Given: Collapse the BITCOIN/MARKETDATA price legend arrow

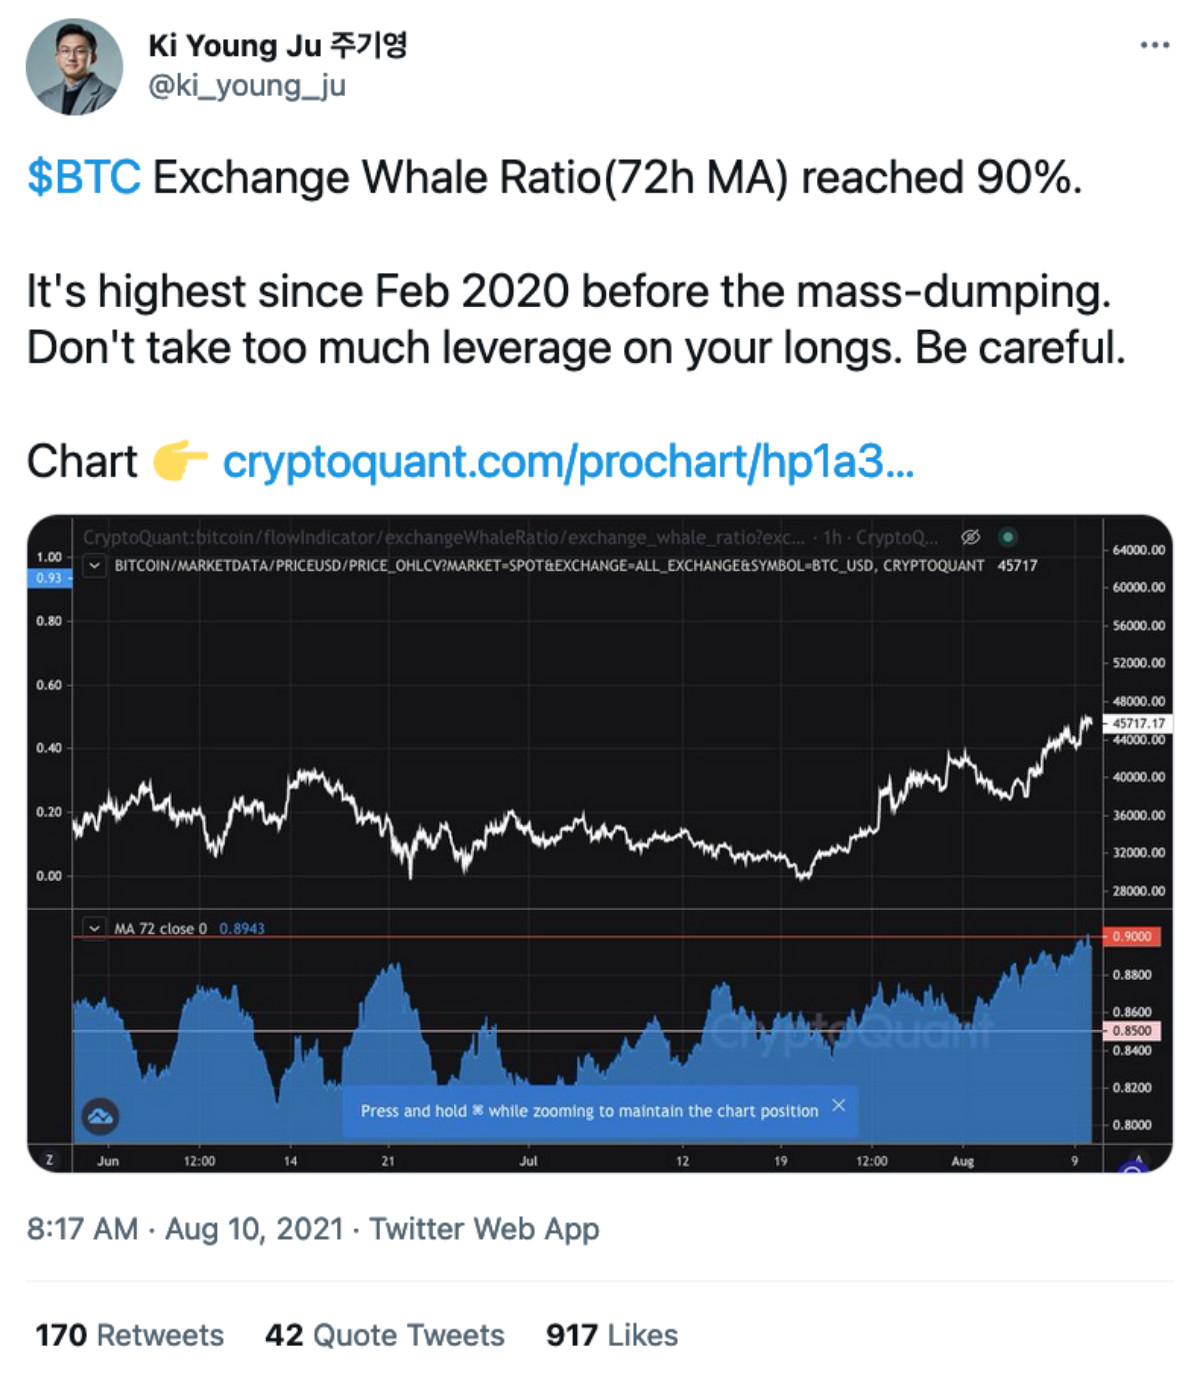Looking at the screenshot, I should [x=94, y=566].
